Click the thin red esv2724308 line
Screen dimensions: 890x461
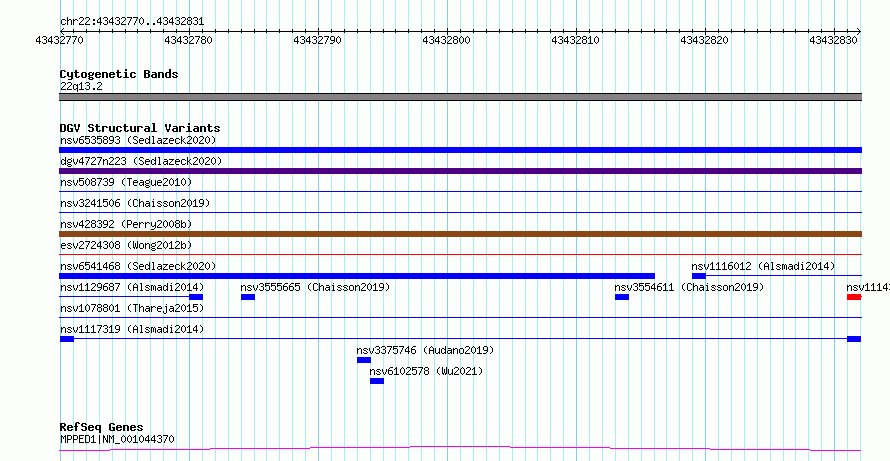(x=460, y=255)
